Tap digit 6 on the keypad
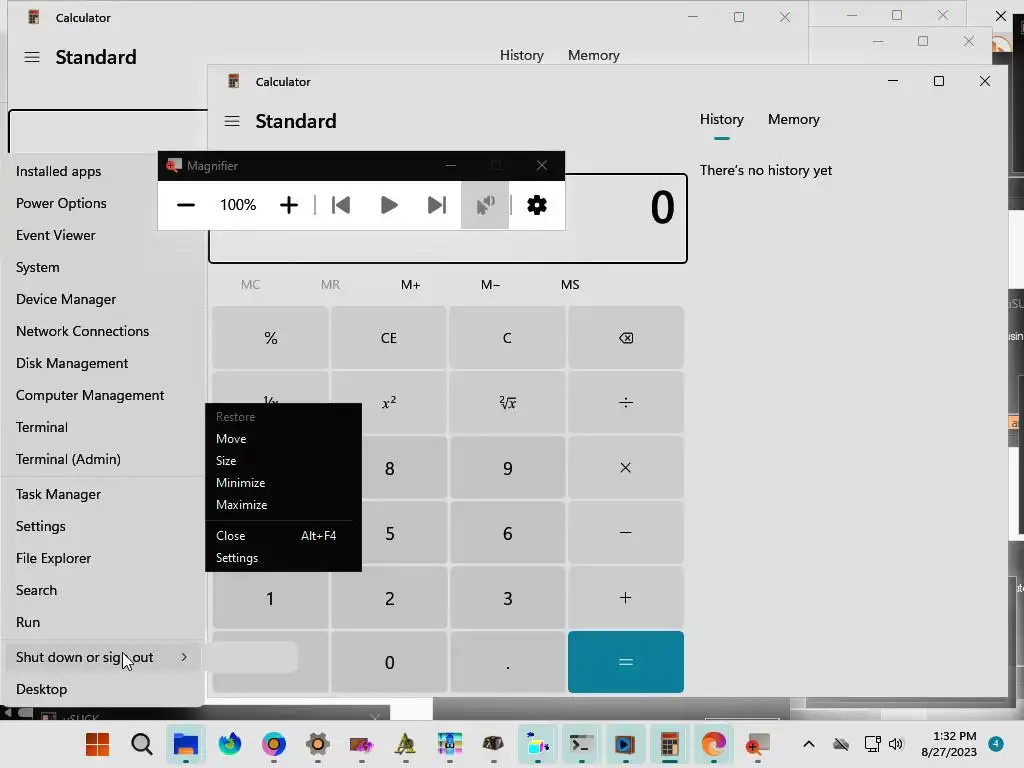Screen dimensions: 1024x768 [x=507, y=533]
